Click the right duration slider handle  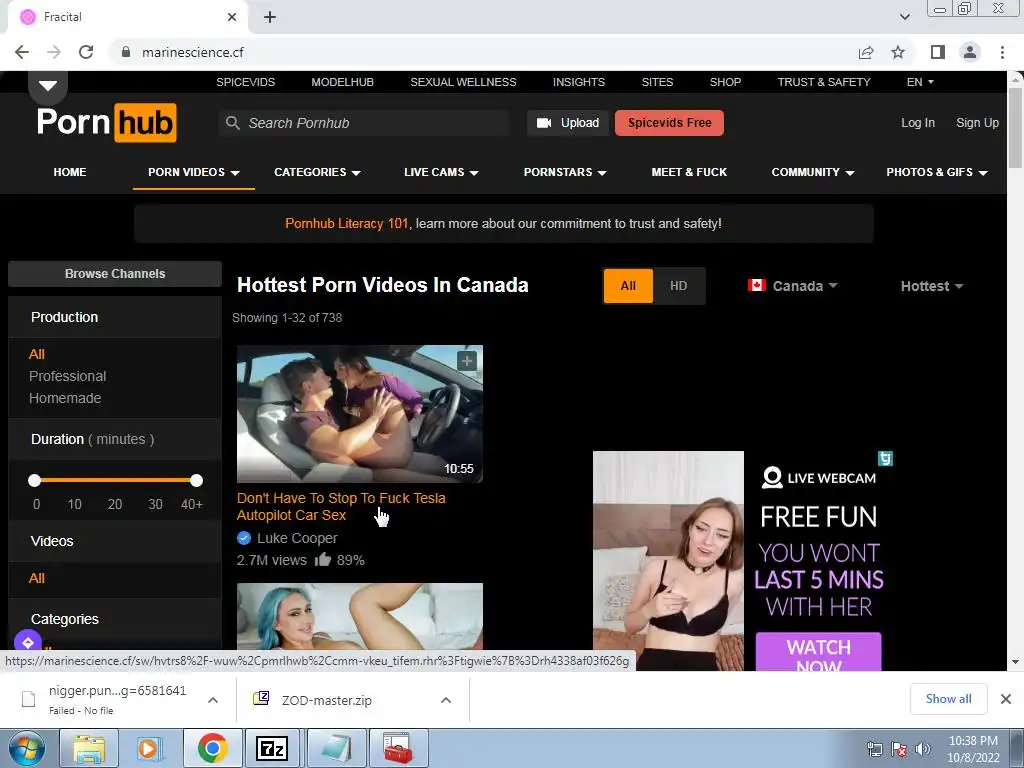click(x=197, y=481)
